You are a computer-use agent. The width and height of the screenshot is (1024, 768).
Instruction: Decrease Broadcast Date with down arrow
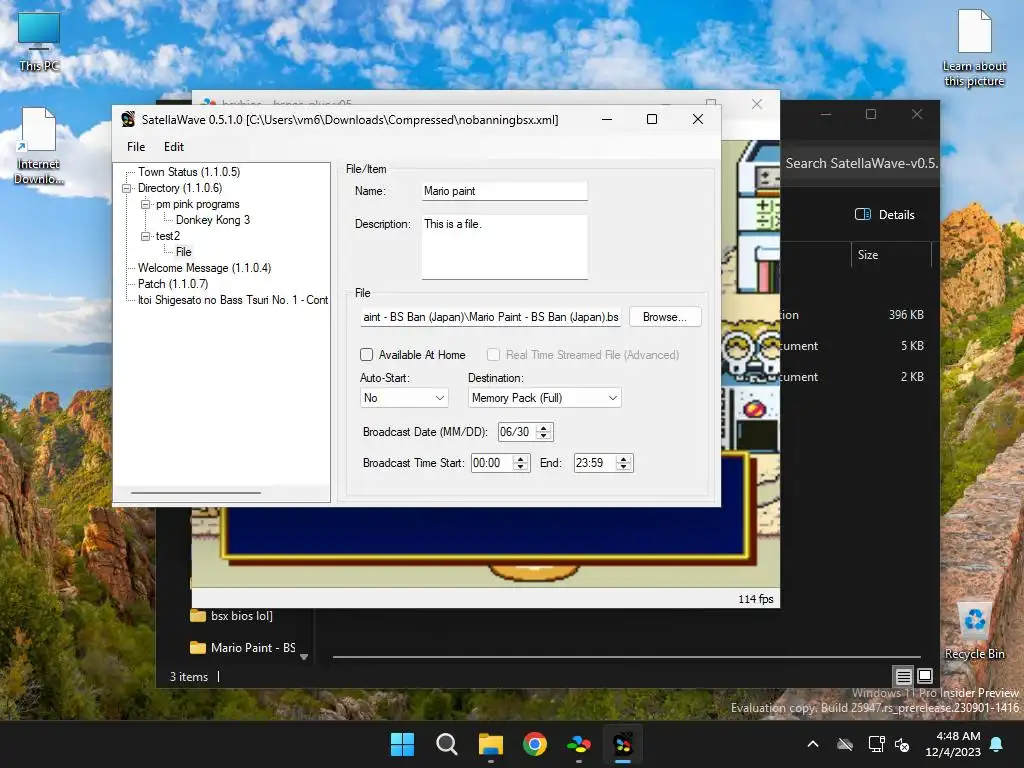pos(543,436)
